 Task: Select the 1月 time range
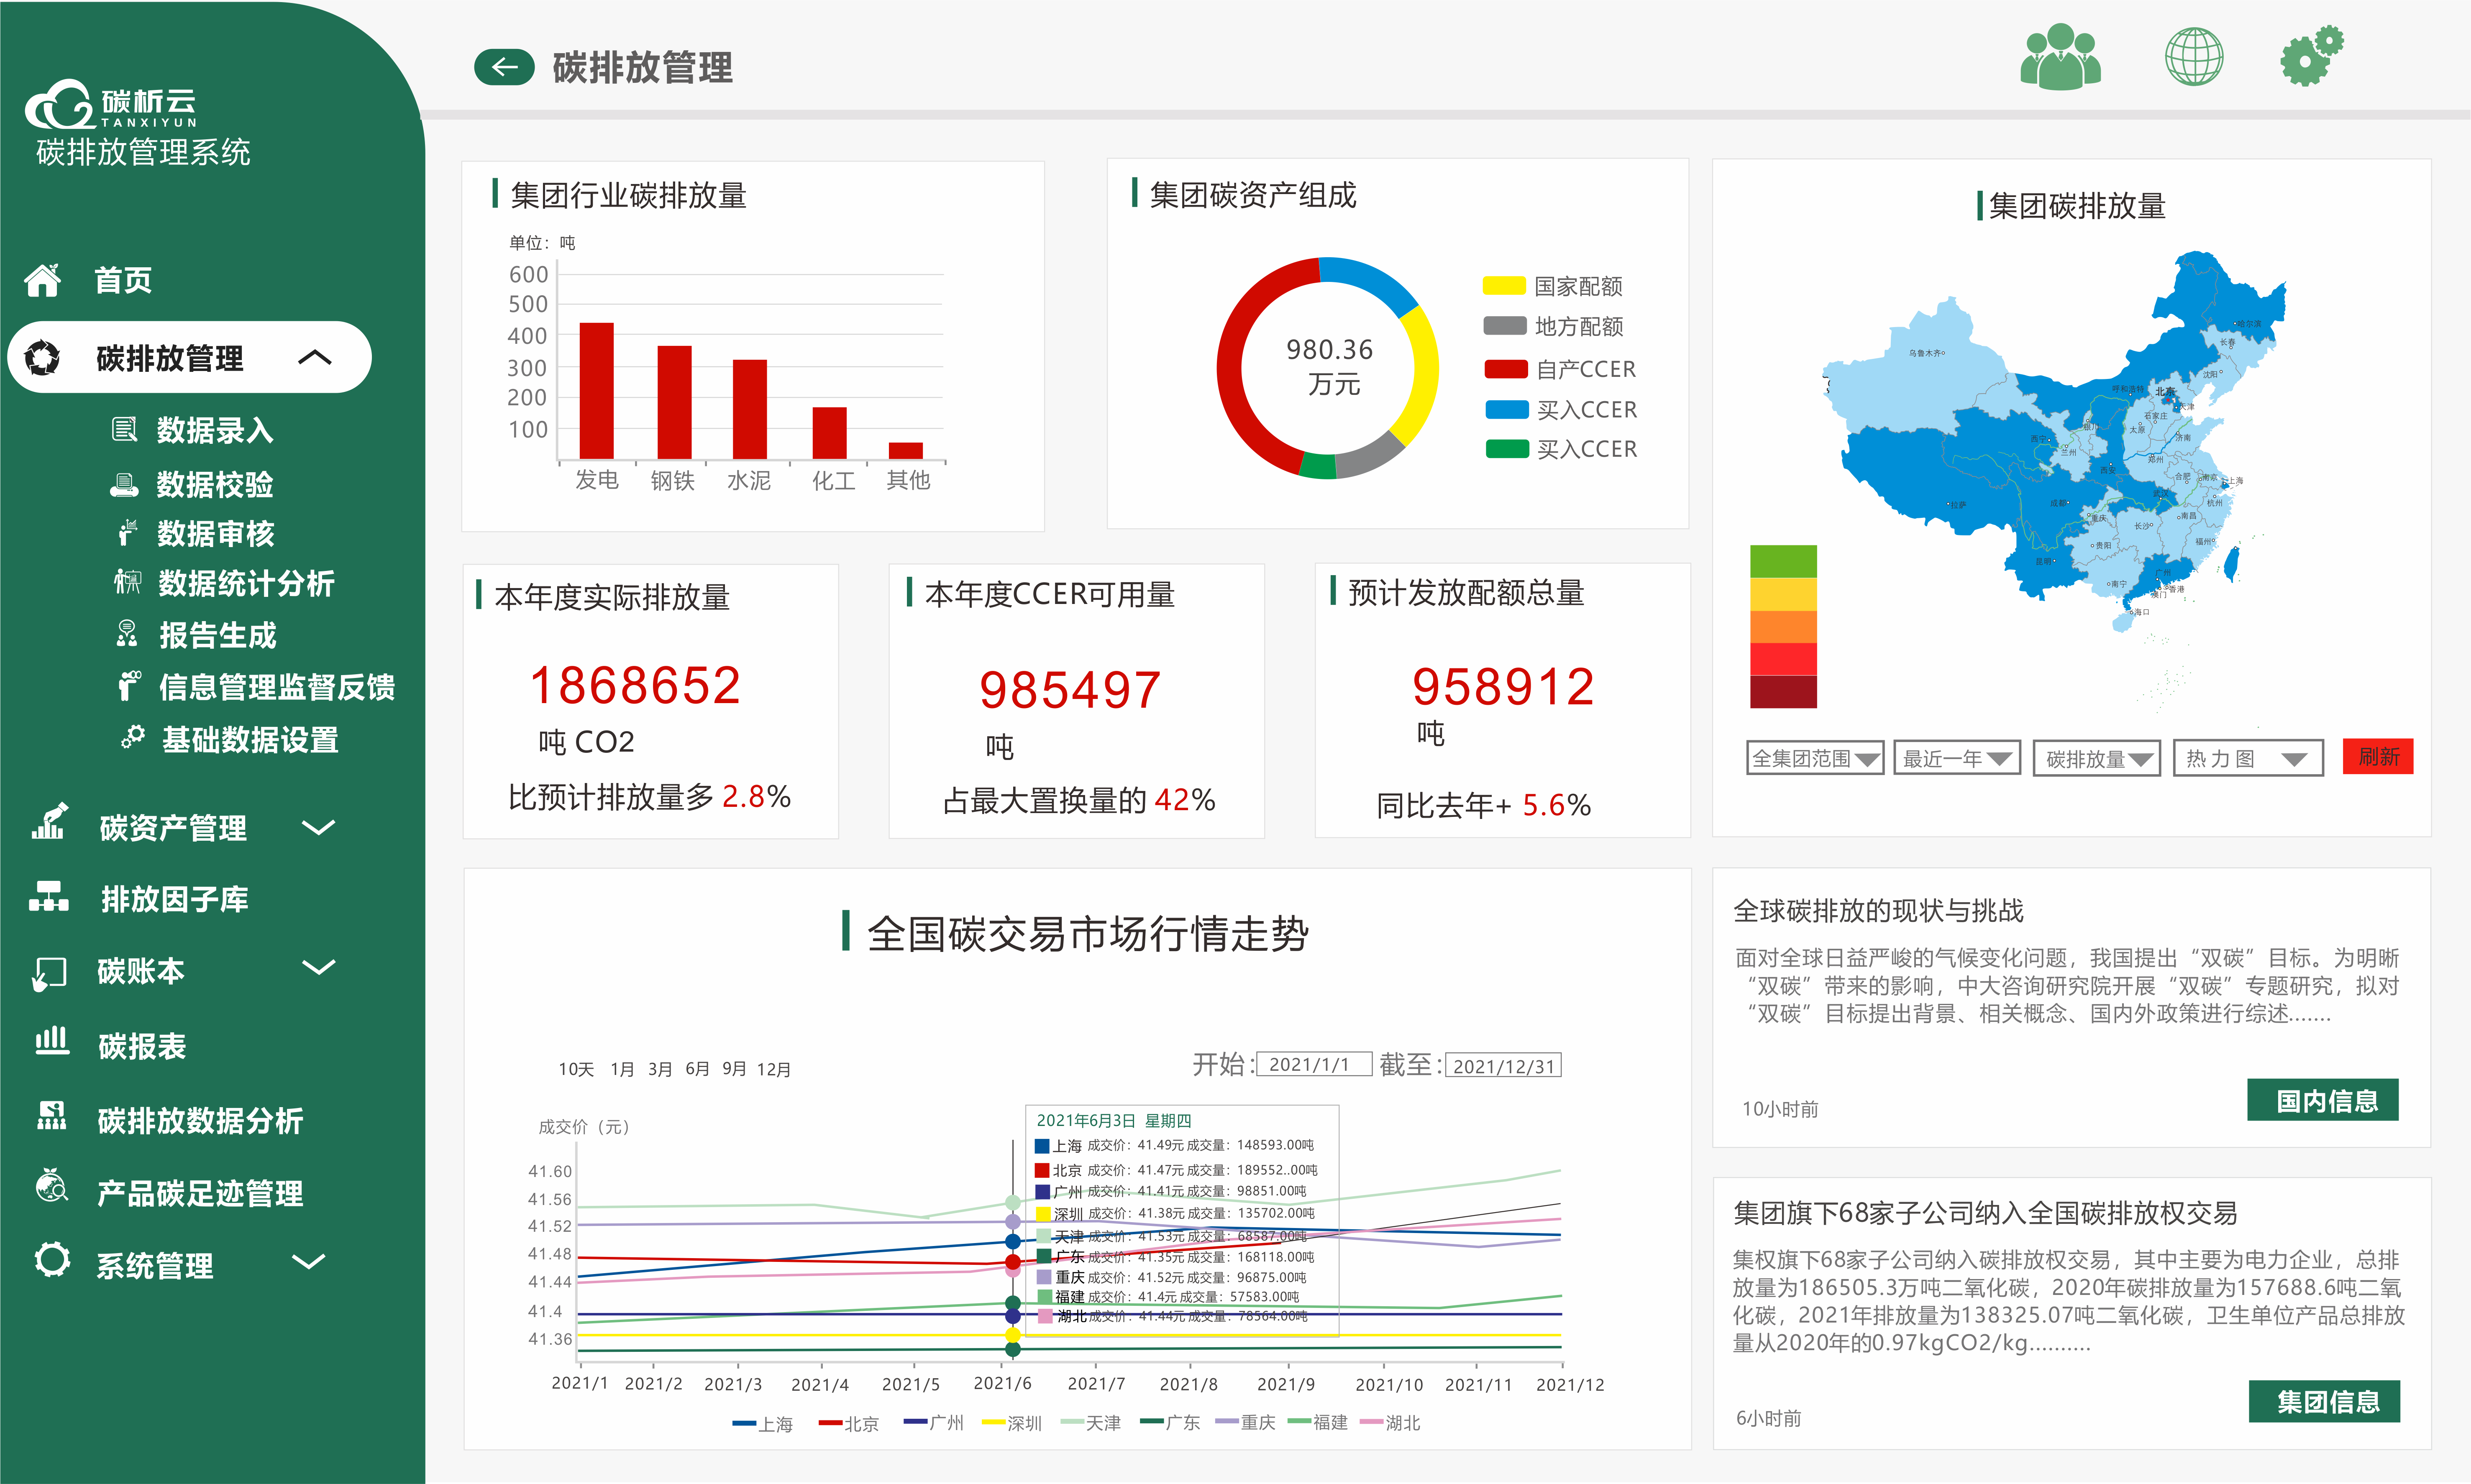pyautogui.click(x=622, y=1069)
